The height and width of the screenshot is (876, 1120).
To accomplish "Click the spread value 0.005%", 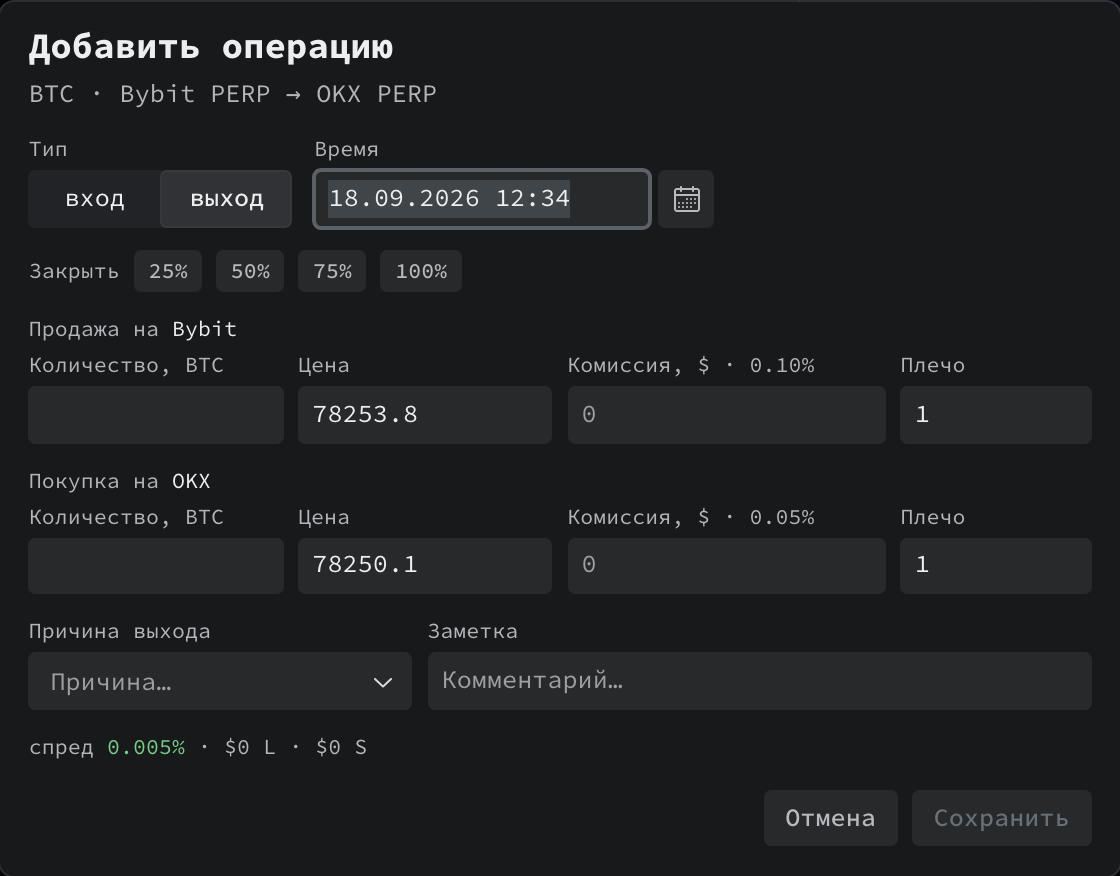I will [146, 747].
